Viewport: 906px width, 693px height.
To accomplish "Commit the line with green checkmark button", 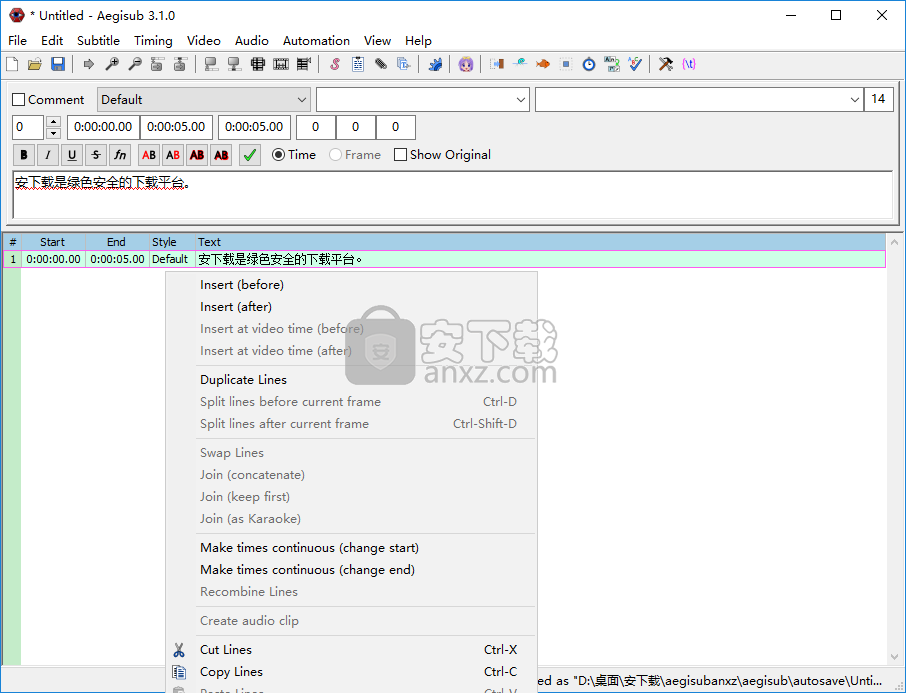I will coord(250,155).
